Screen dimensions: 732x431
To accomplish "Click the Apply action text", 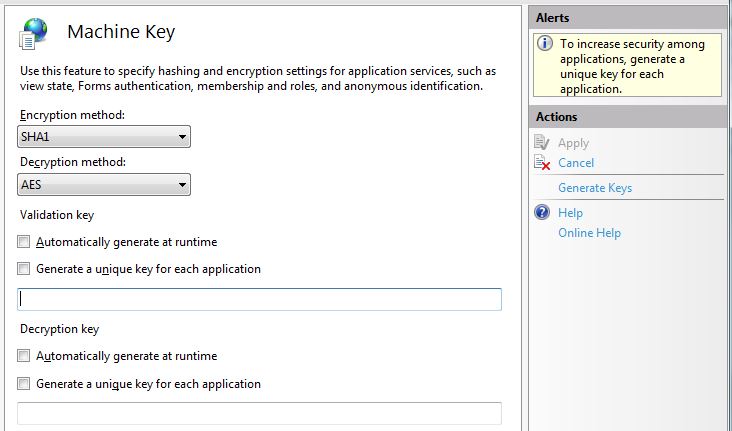I will (573, 143).
